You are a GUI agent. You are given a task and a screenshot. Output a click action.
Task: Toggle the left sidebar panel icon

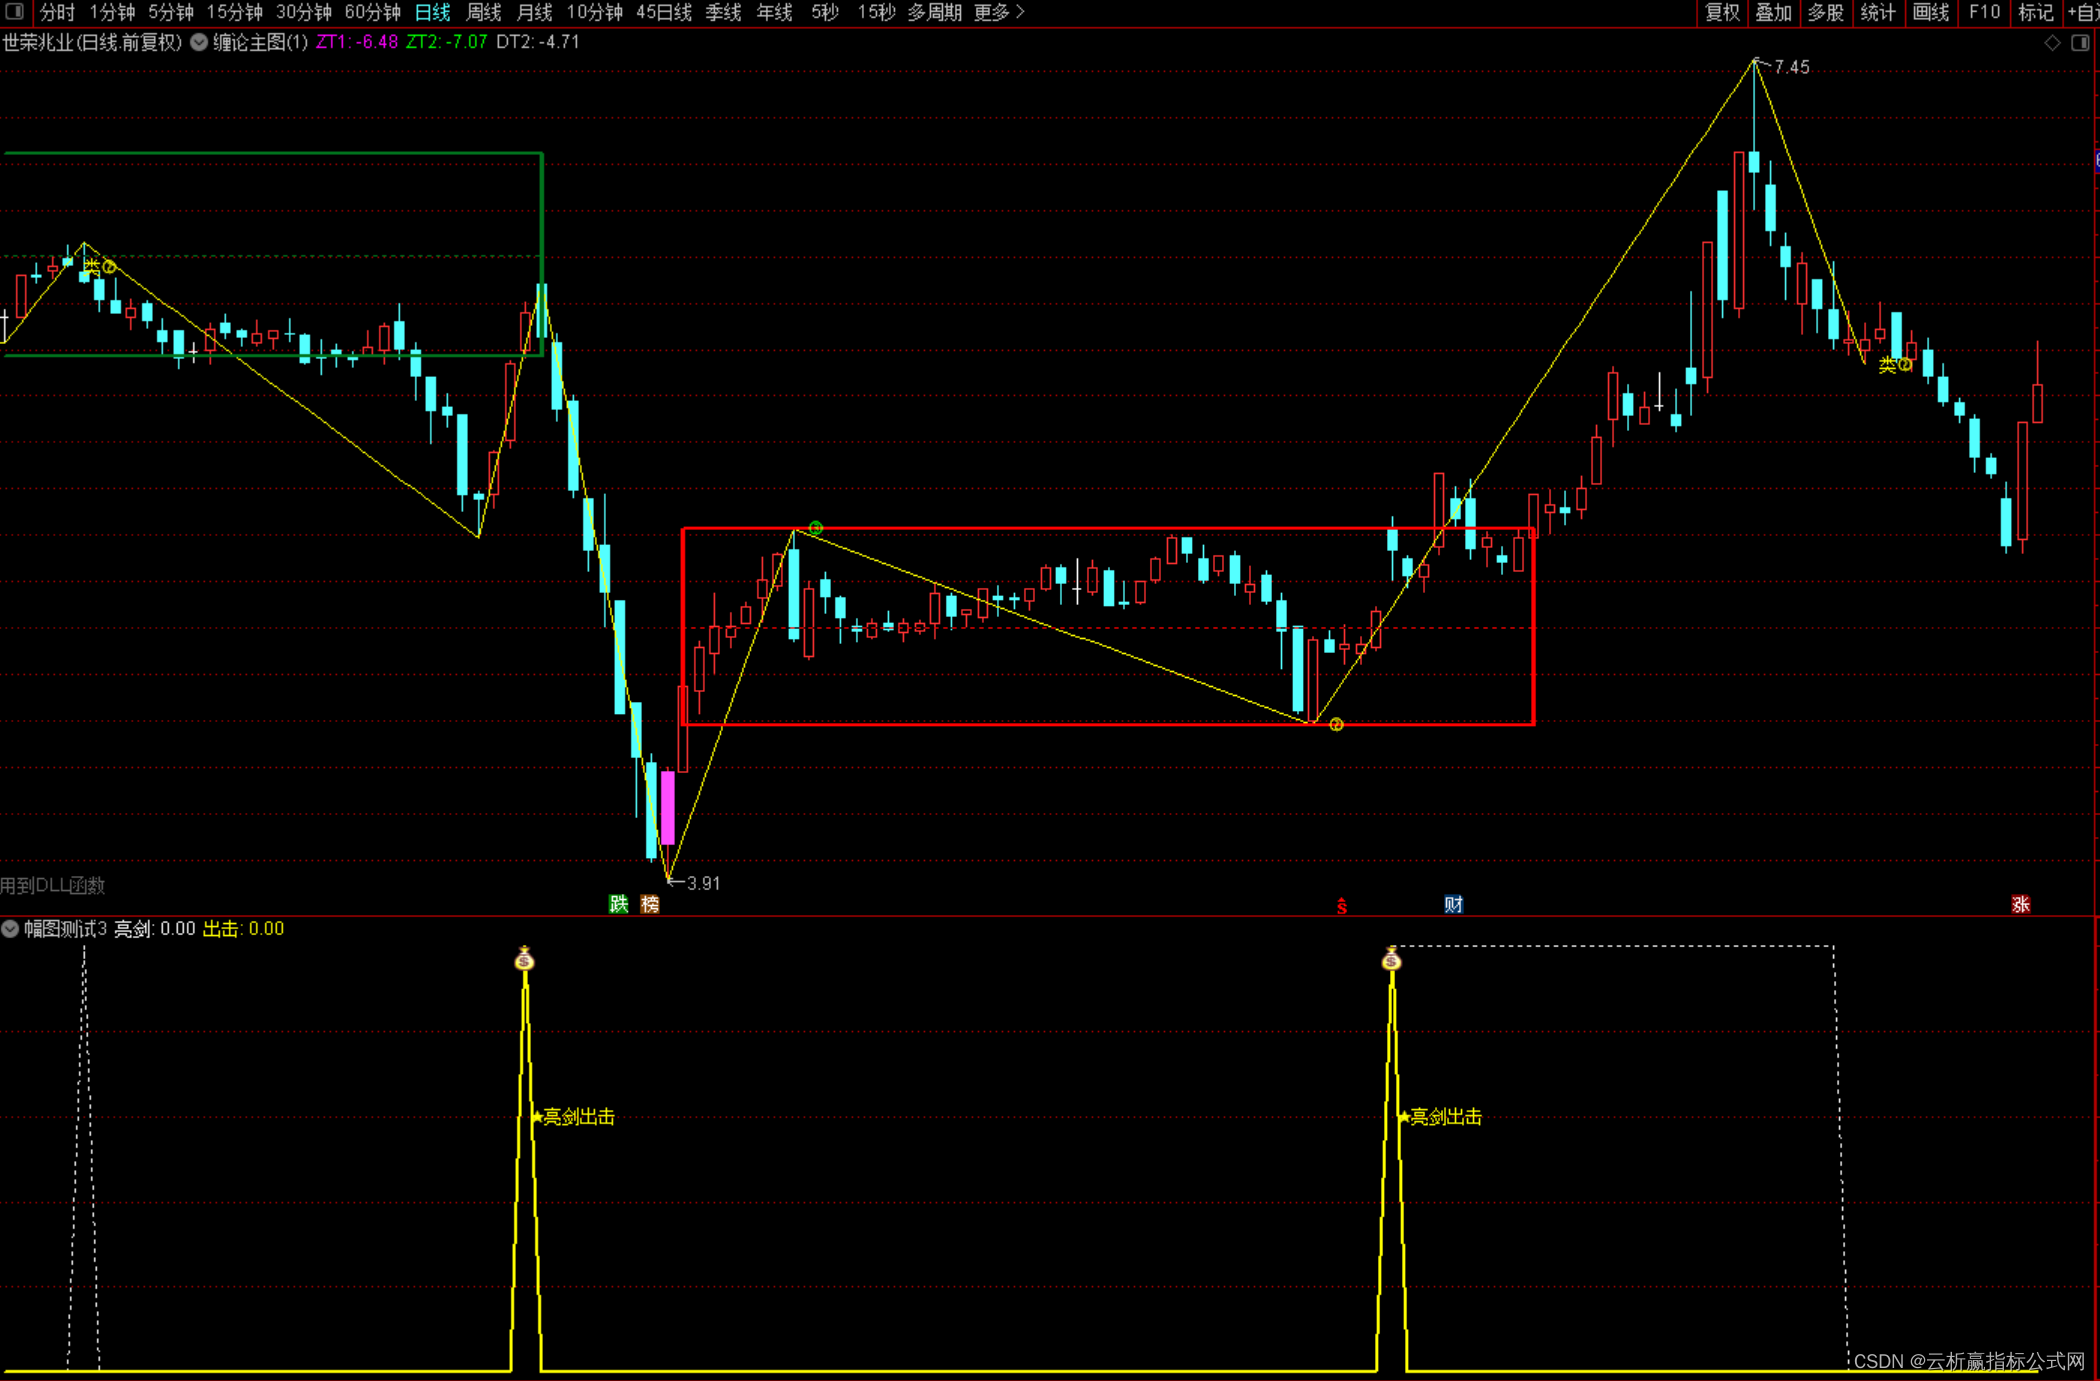tap(14, 12)
